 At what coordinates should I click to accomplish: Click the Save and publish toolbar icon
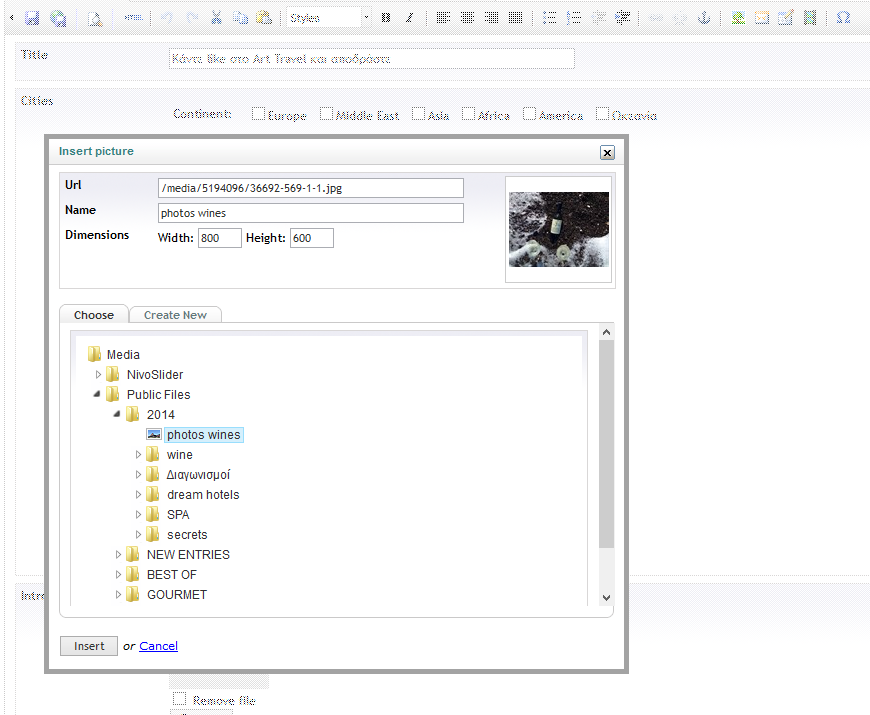pos(58,18)
